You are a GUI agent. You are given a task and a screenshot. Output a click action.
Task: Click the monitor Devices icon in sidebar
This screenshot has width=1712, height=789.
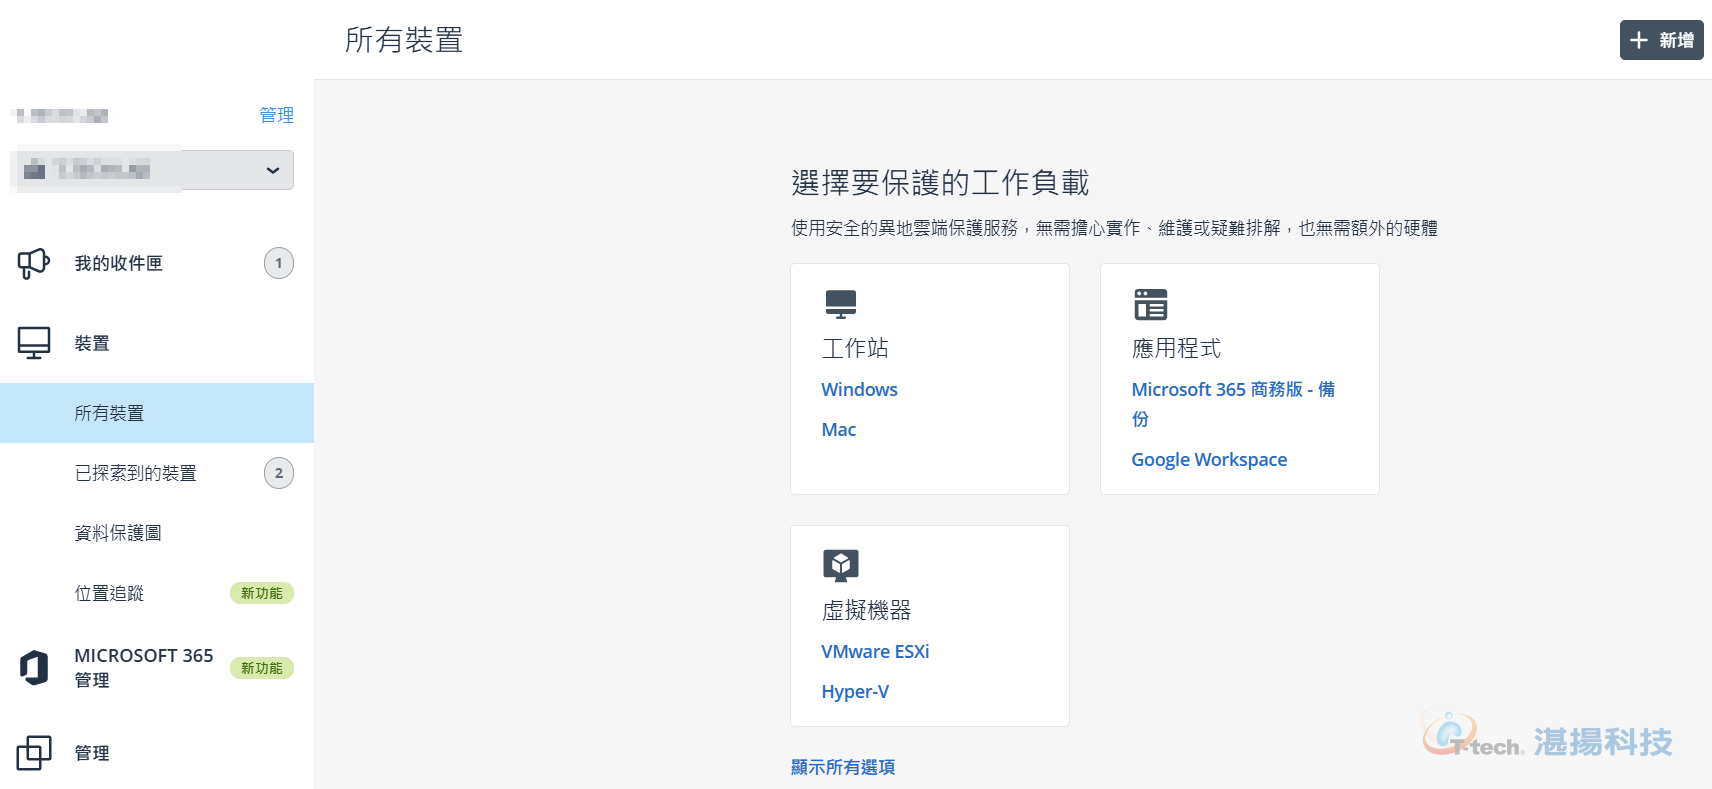tap(33, 343)
